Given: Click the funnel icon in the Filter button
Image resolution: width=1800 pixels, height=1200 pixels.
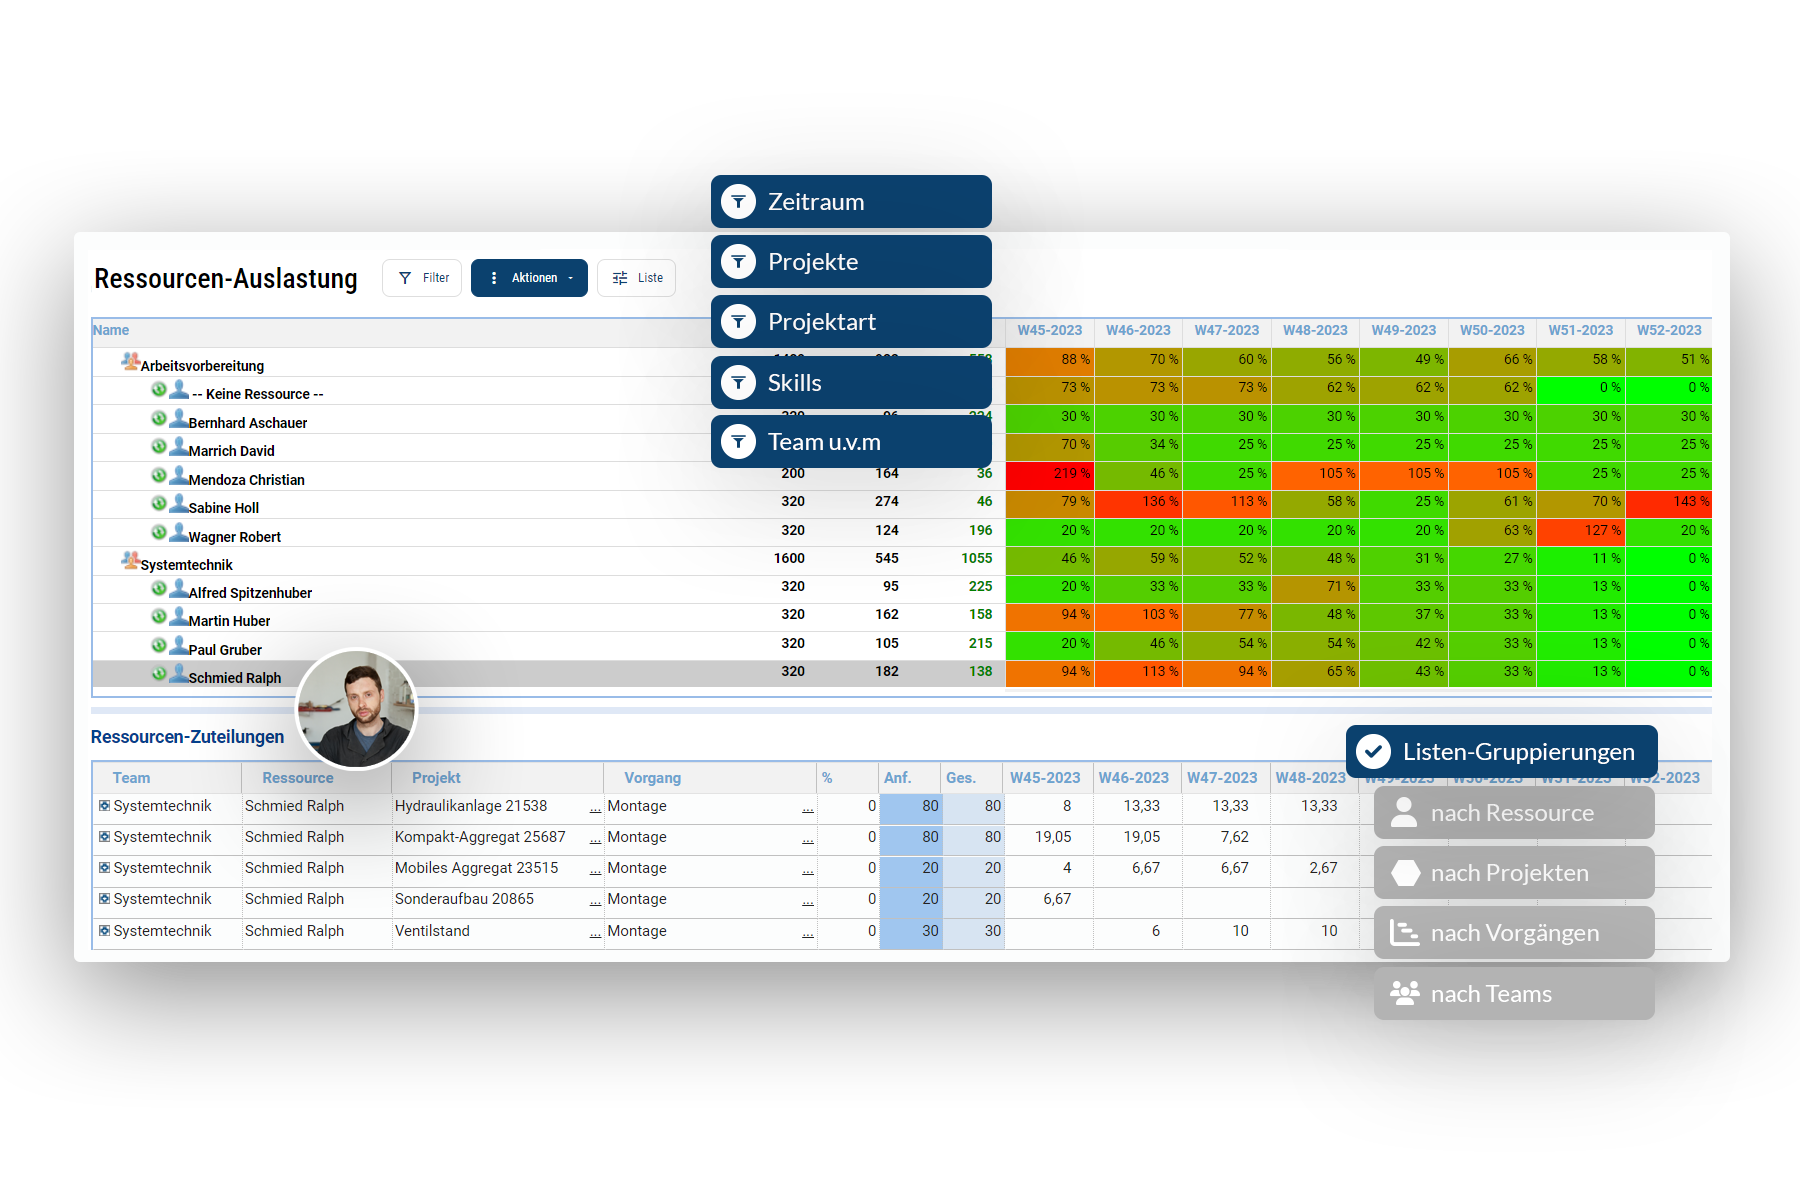Looking at the screenshot, I should (x=405, y=278).
